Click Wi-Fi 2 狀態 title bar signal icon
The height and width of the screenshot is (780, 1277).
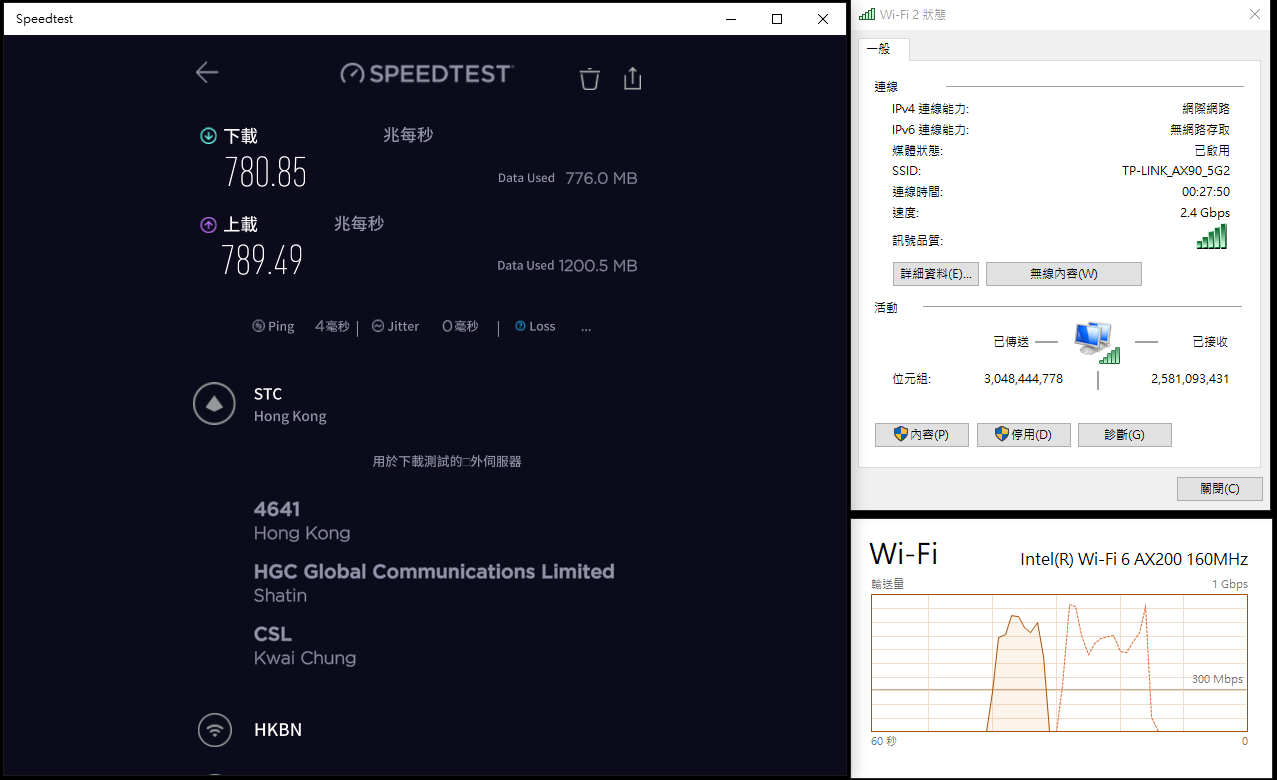(x=866, y=14)
